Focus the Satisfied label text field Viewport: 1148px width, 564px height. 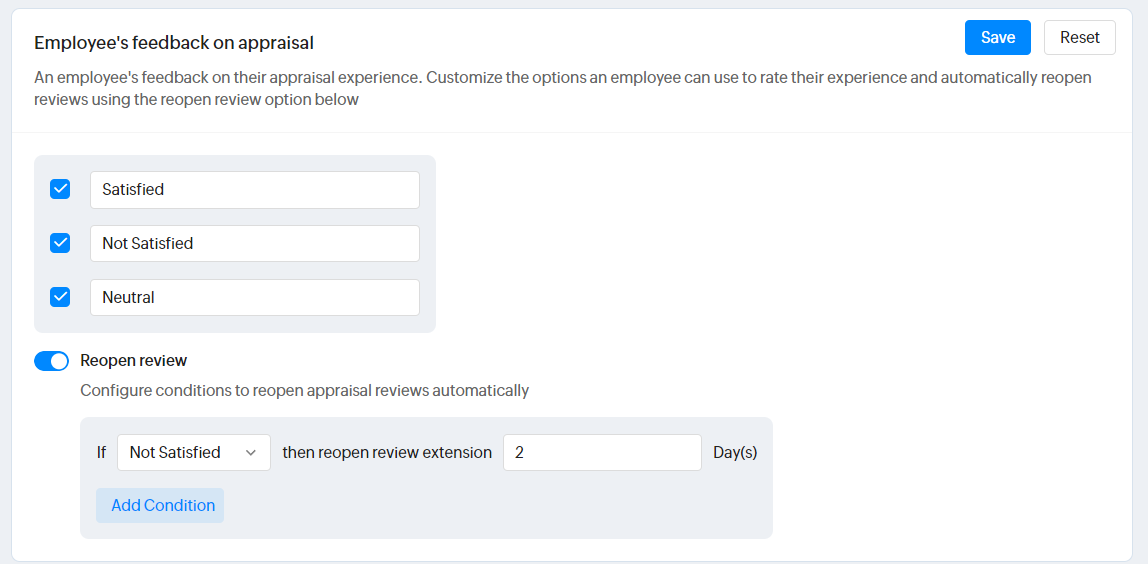pos(254,190)
